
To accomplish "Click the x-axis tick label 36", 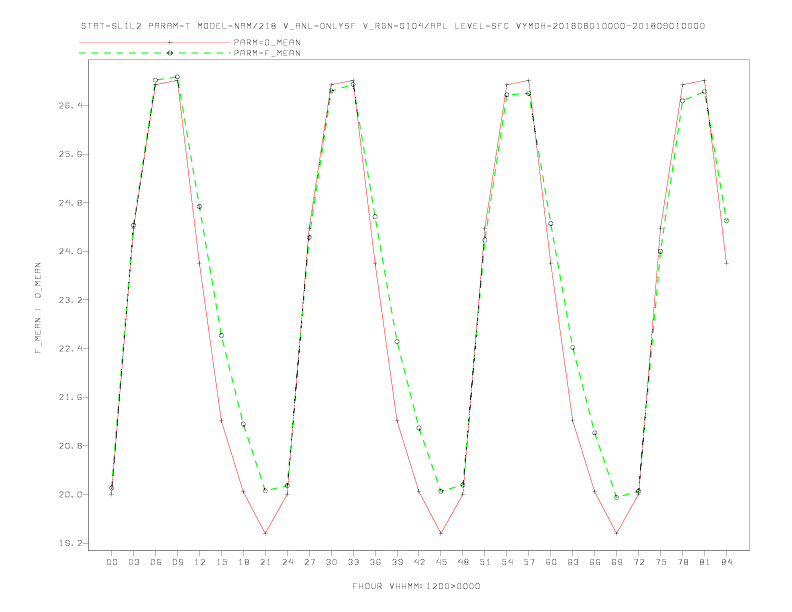I will click(375, 562).
